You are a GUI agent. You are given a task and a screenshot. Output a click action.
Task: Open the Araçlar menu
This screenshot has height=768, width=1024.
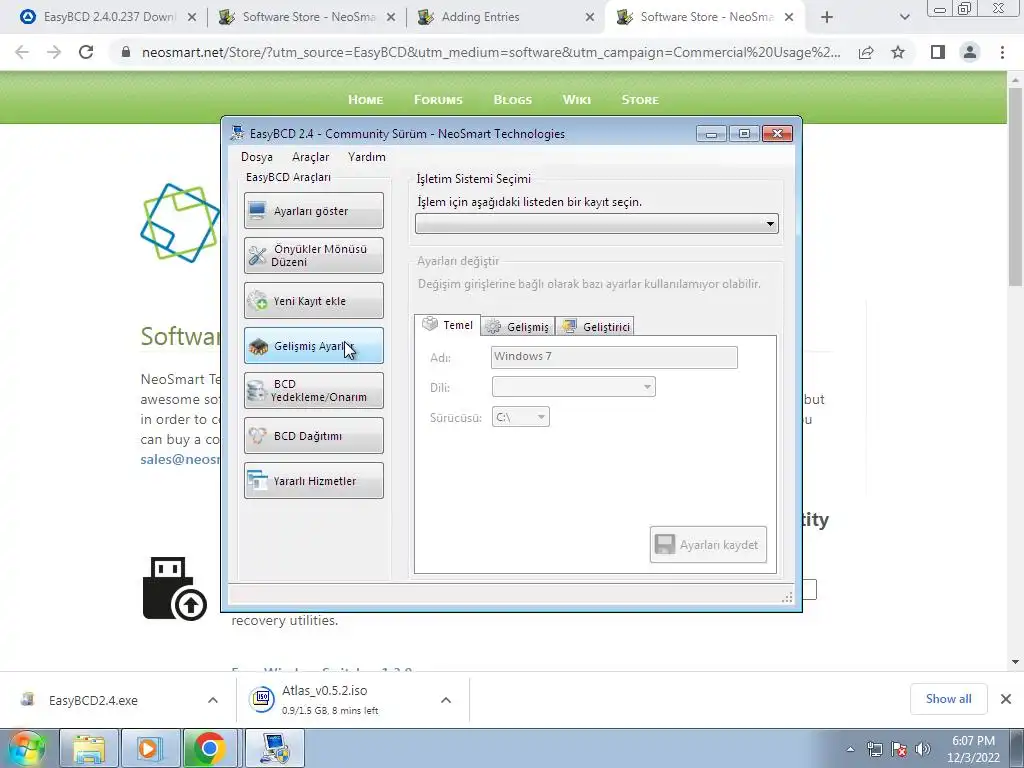(310, 157)
